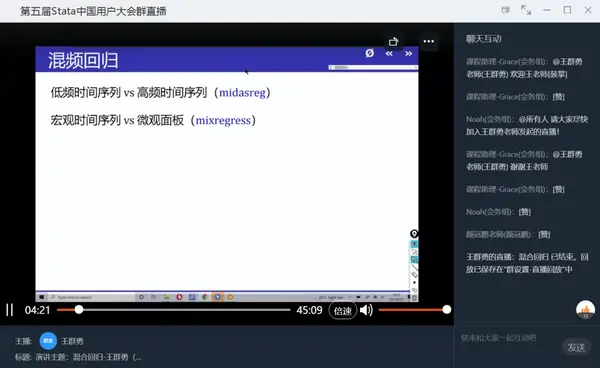Open the slide section dropdown list
Image resolution: width=600 pixels, height=368 pixels.
373,67
